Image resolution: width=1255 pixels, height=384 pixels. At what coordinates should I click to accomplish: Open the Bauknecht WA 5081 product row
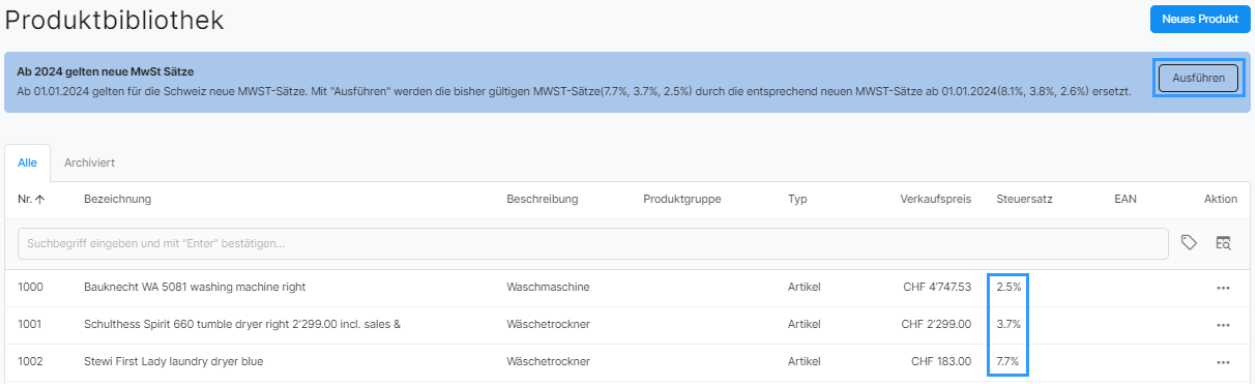(x=627, y=288)
